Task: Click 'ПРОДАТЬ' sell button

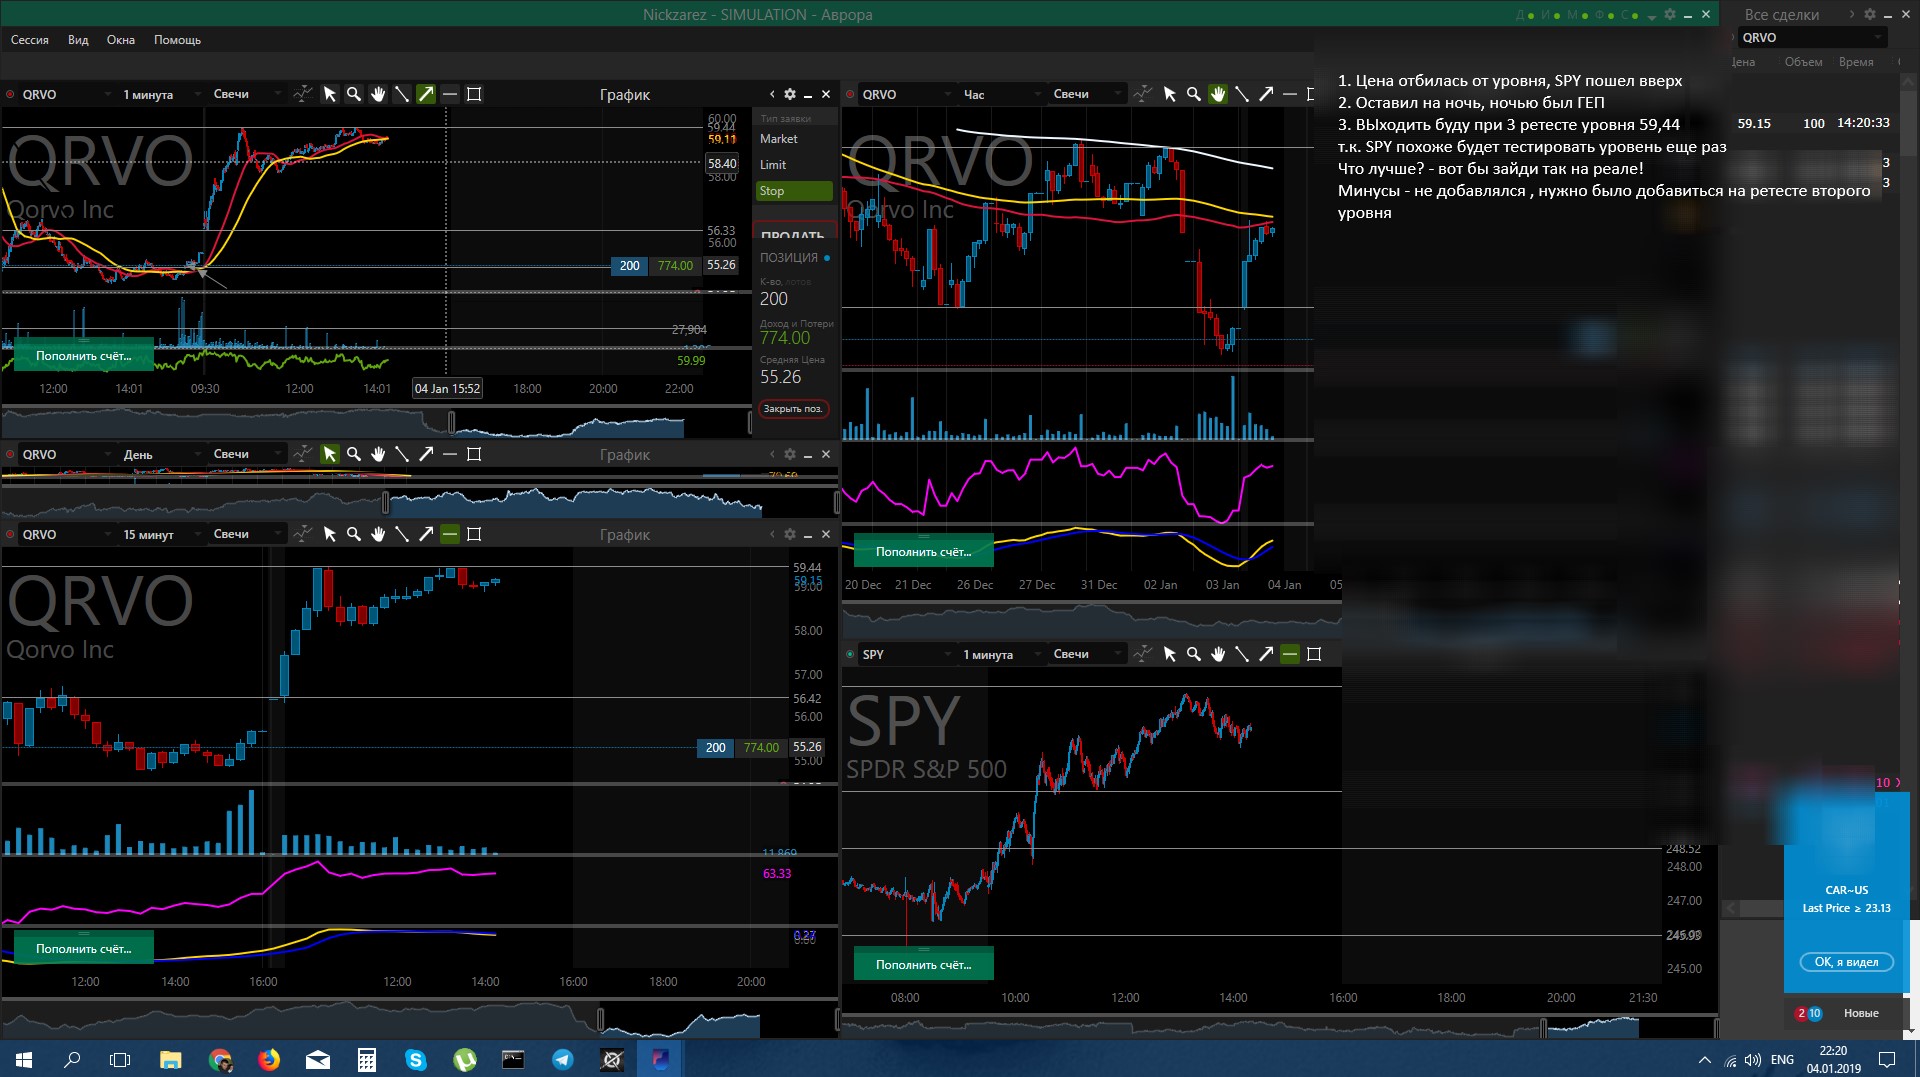Action: [794, 231]
